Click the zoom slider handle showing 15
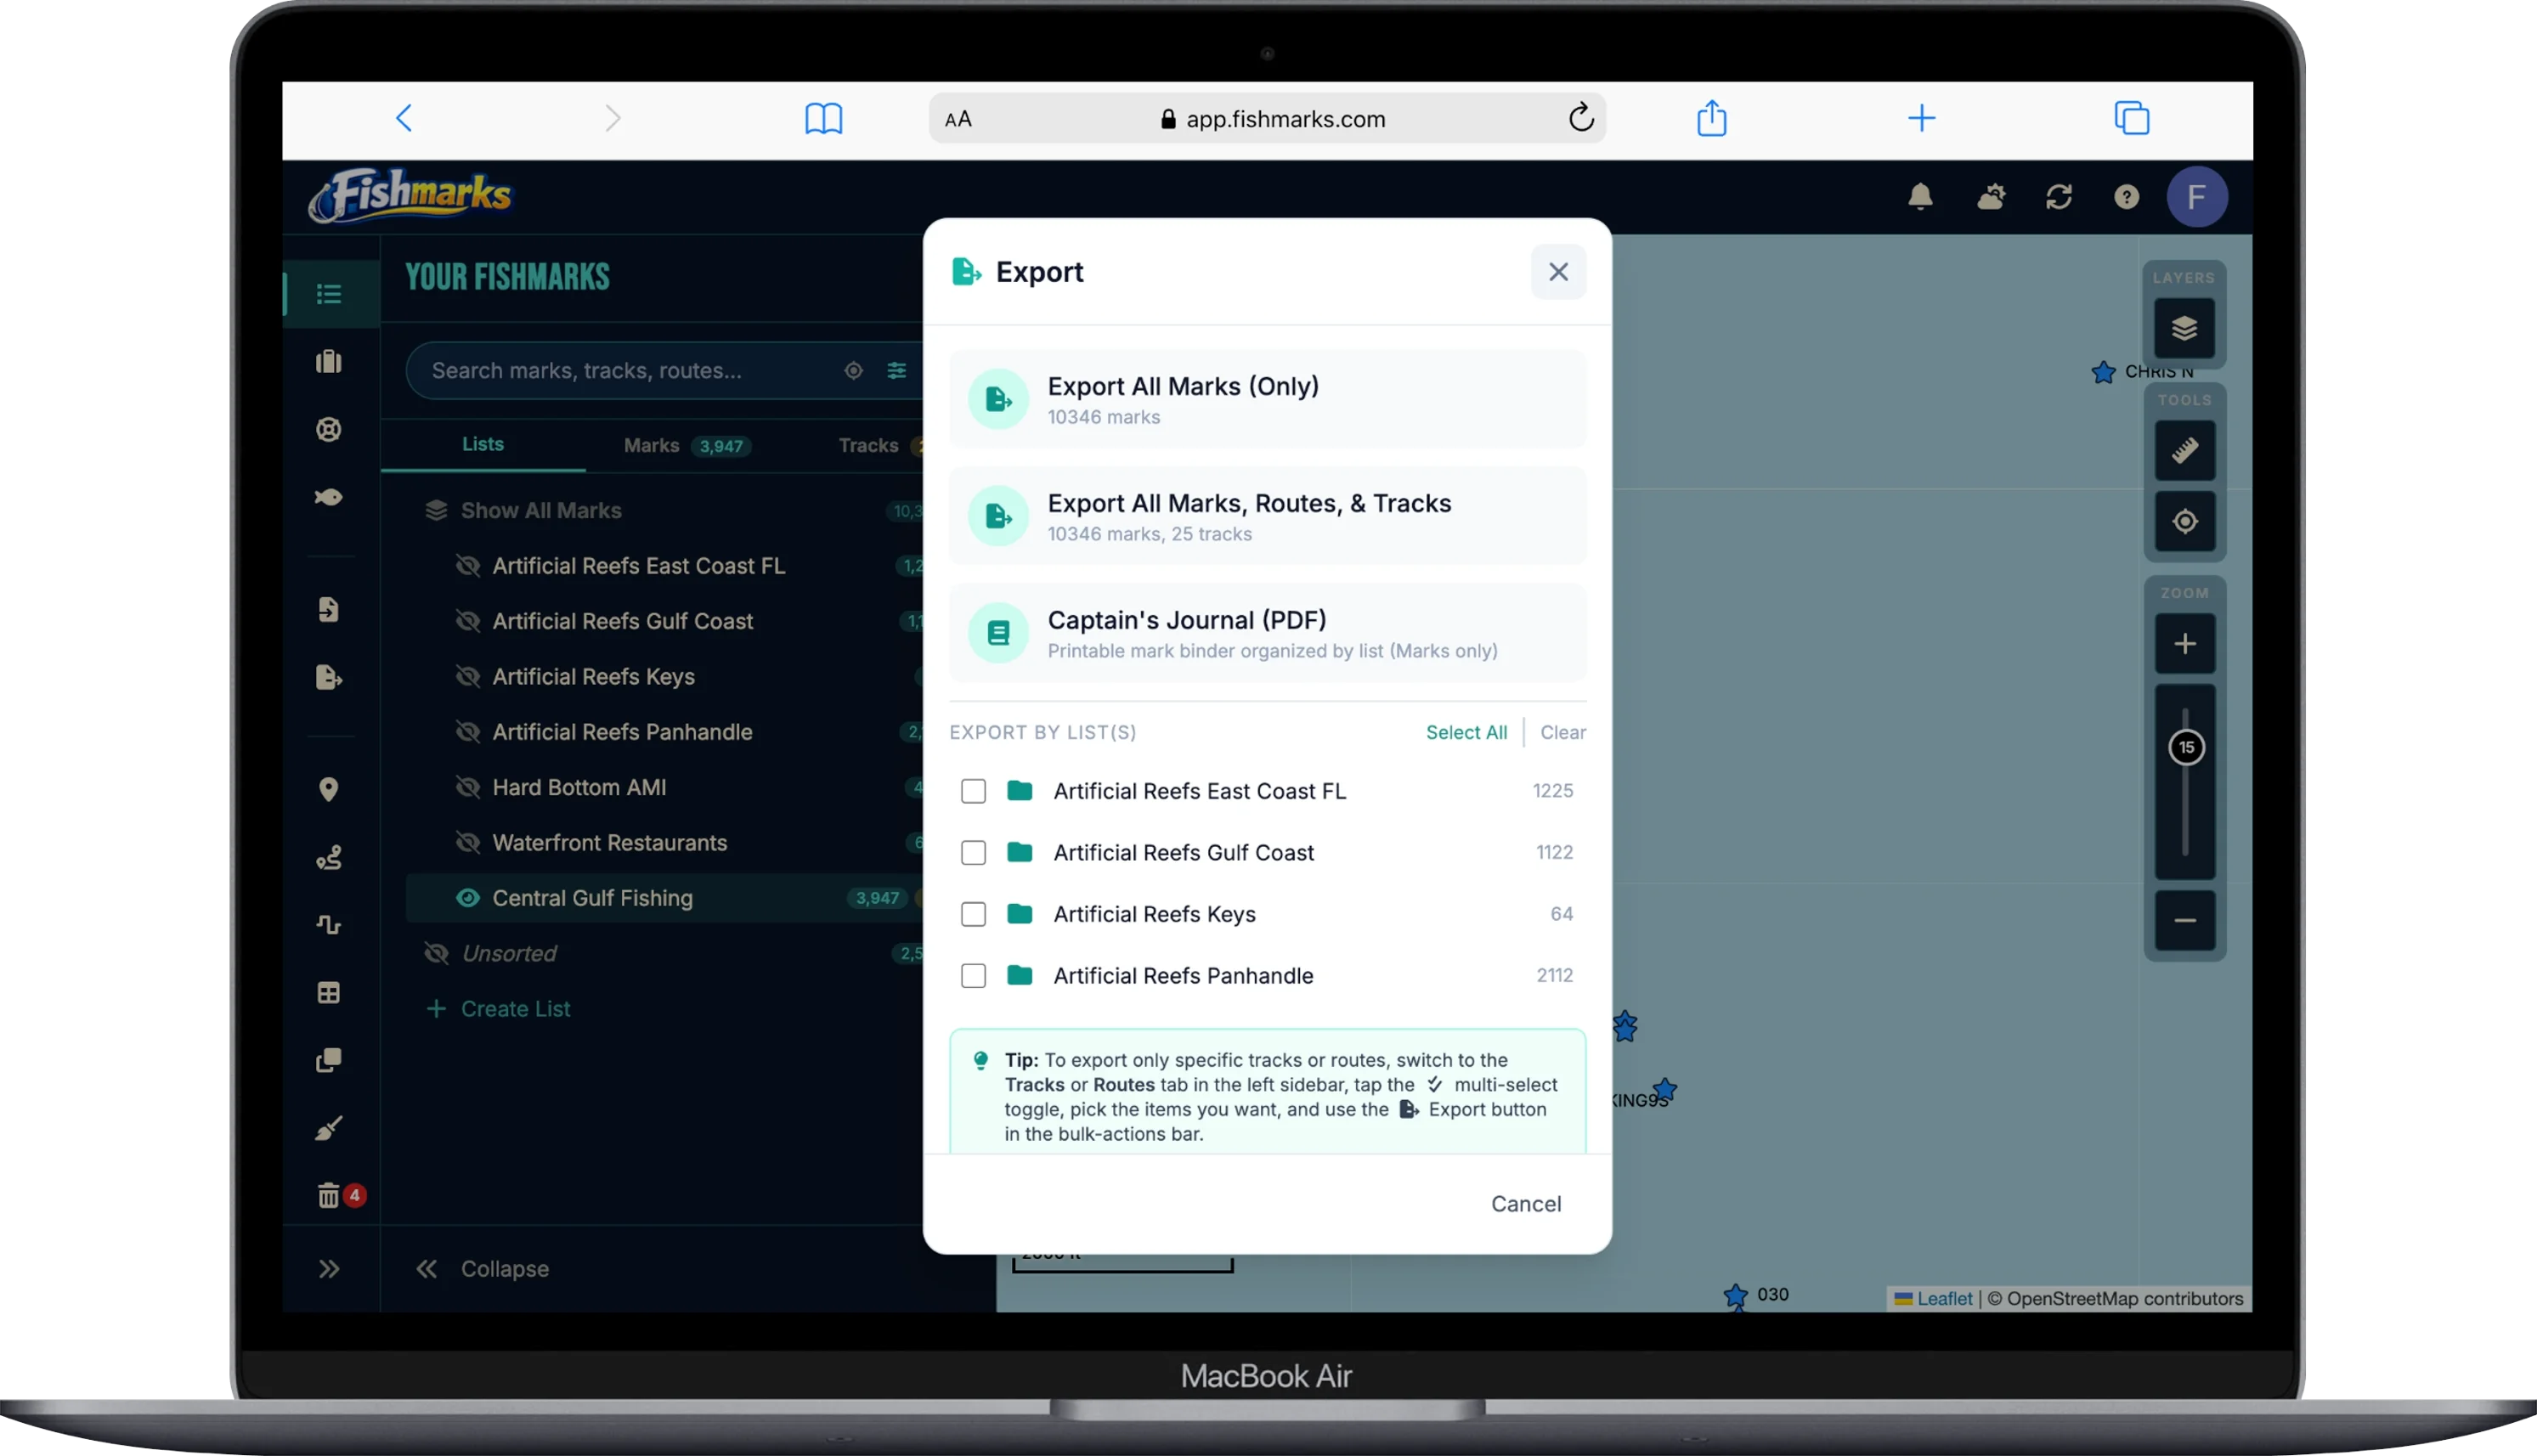Viewport: 2537px width, 1456px height. coord(2185,747)
